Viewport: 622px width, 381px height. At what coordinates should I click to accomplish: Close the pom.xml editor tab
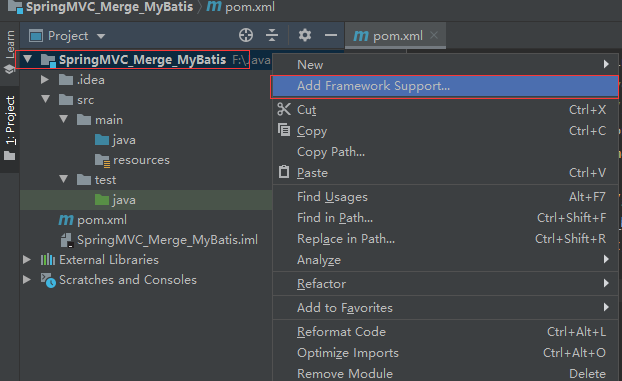pos(434,35)
